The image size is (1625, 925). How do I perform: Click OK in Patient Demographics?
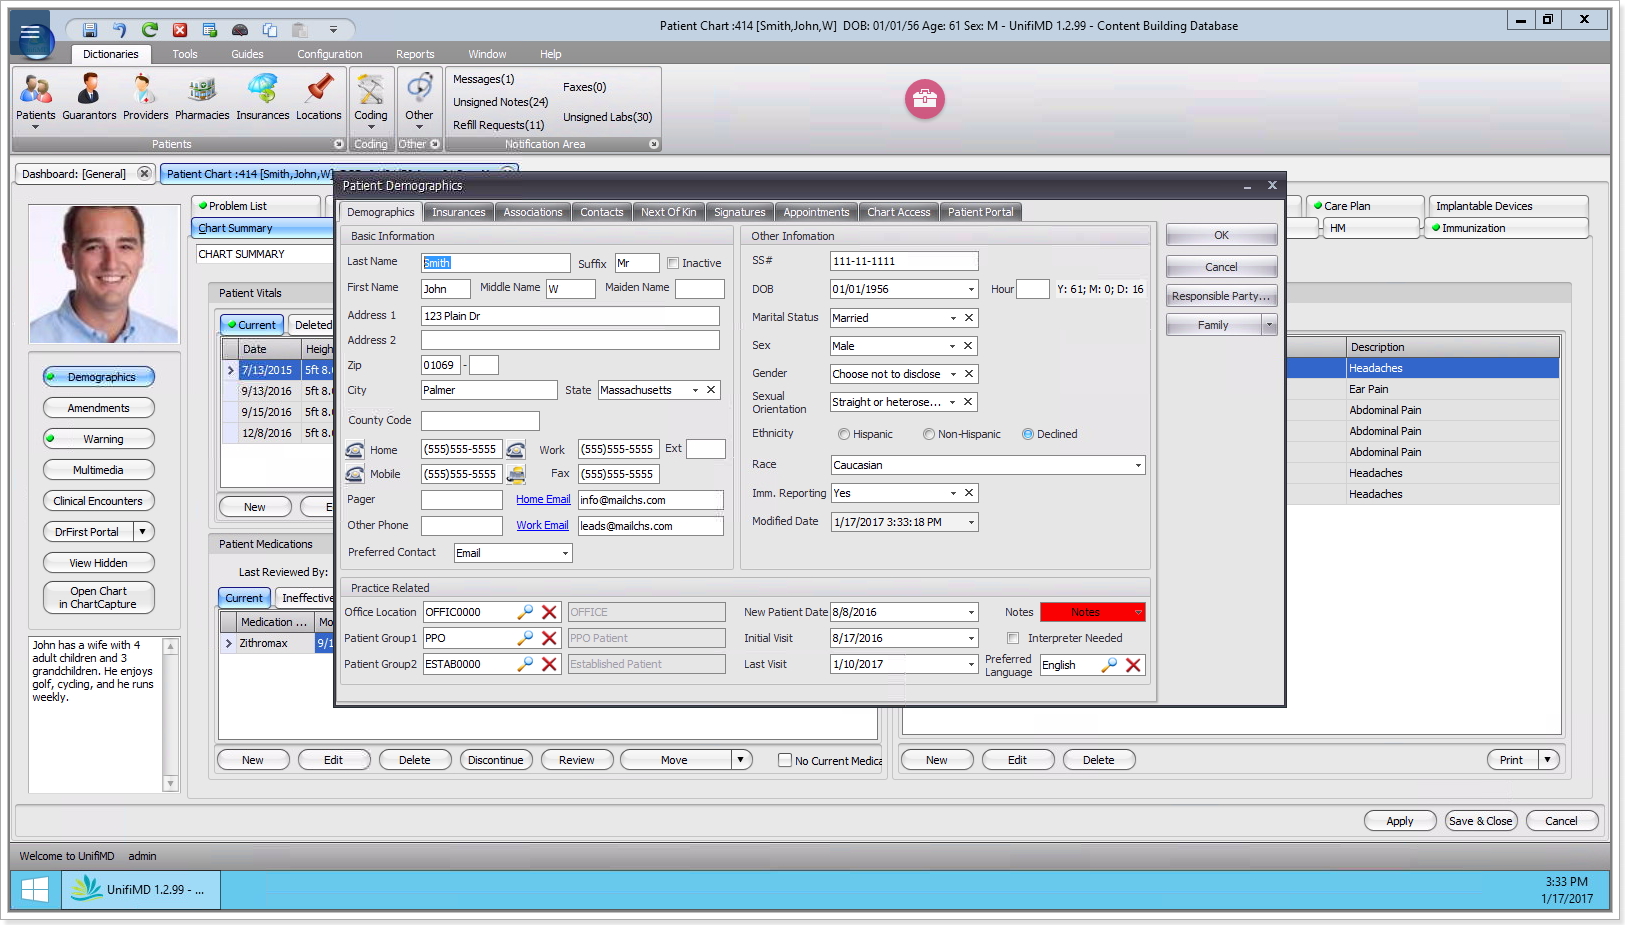tap(1221, 235)
